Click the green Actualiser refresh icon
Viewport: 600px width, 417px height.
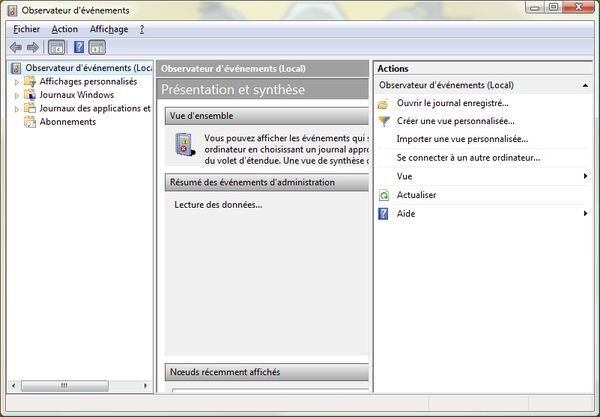click(x=384, y=195)
